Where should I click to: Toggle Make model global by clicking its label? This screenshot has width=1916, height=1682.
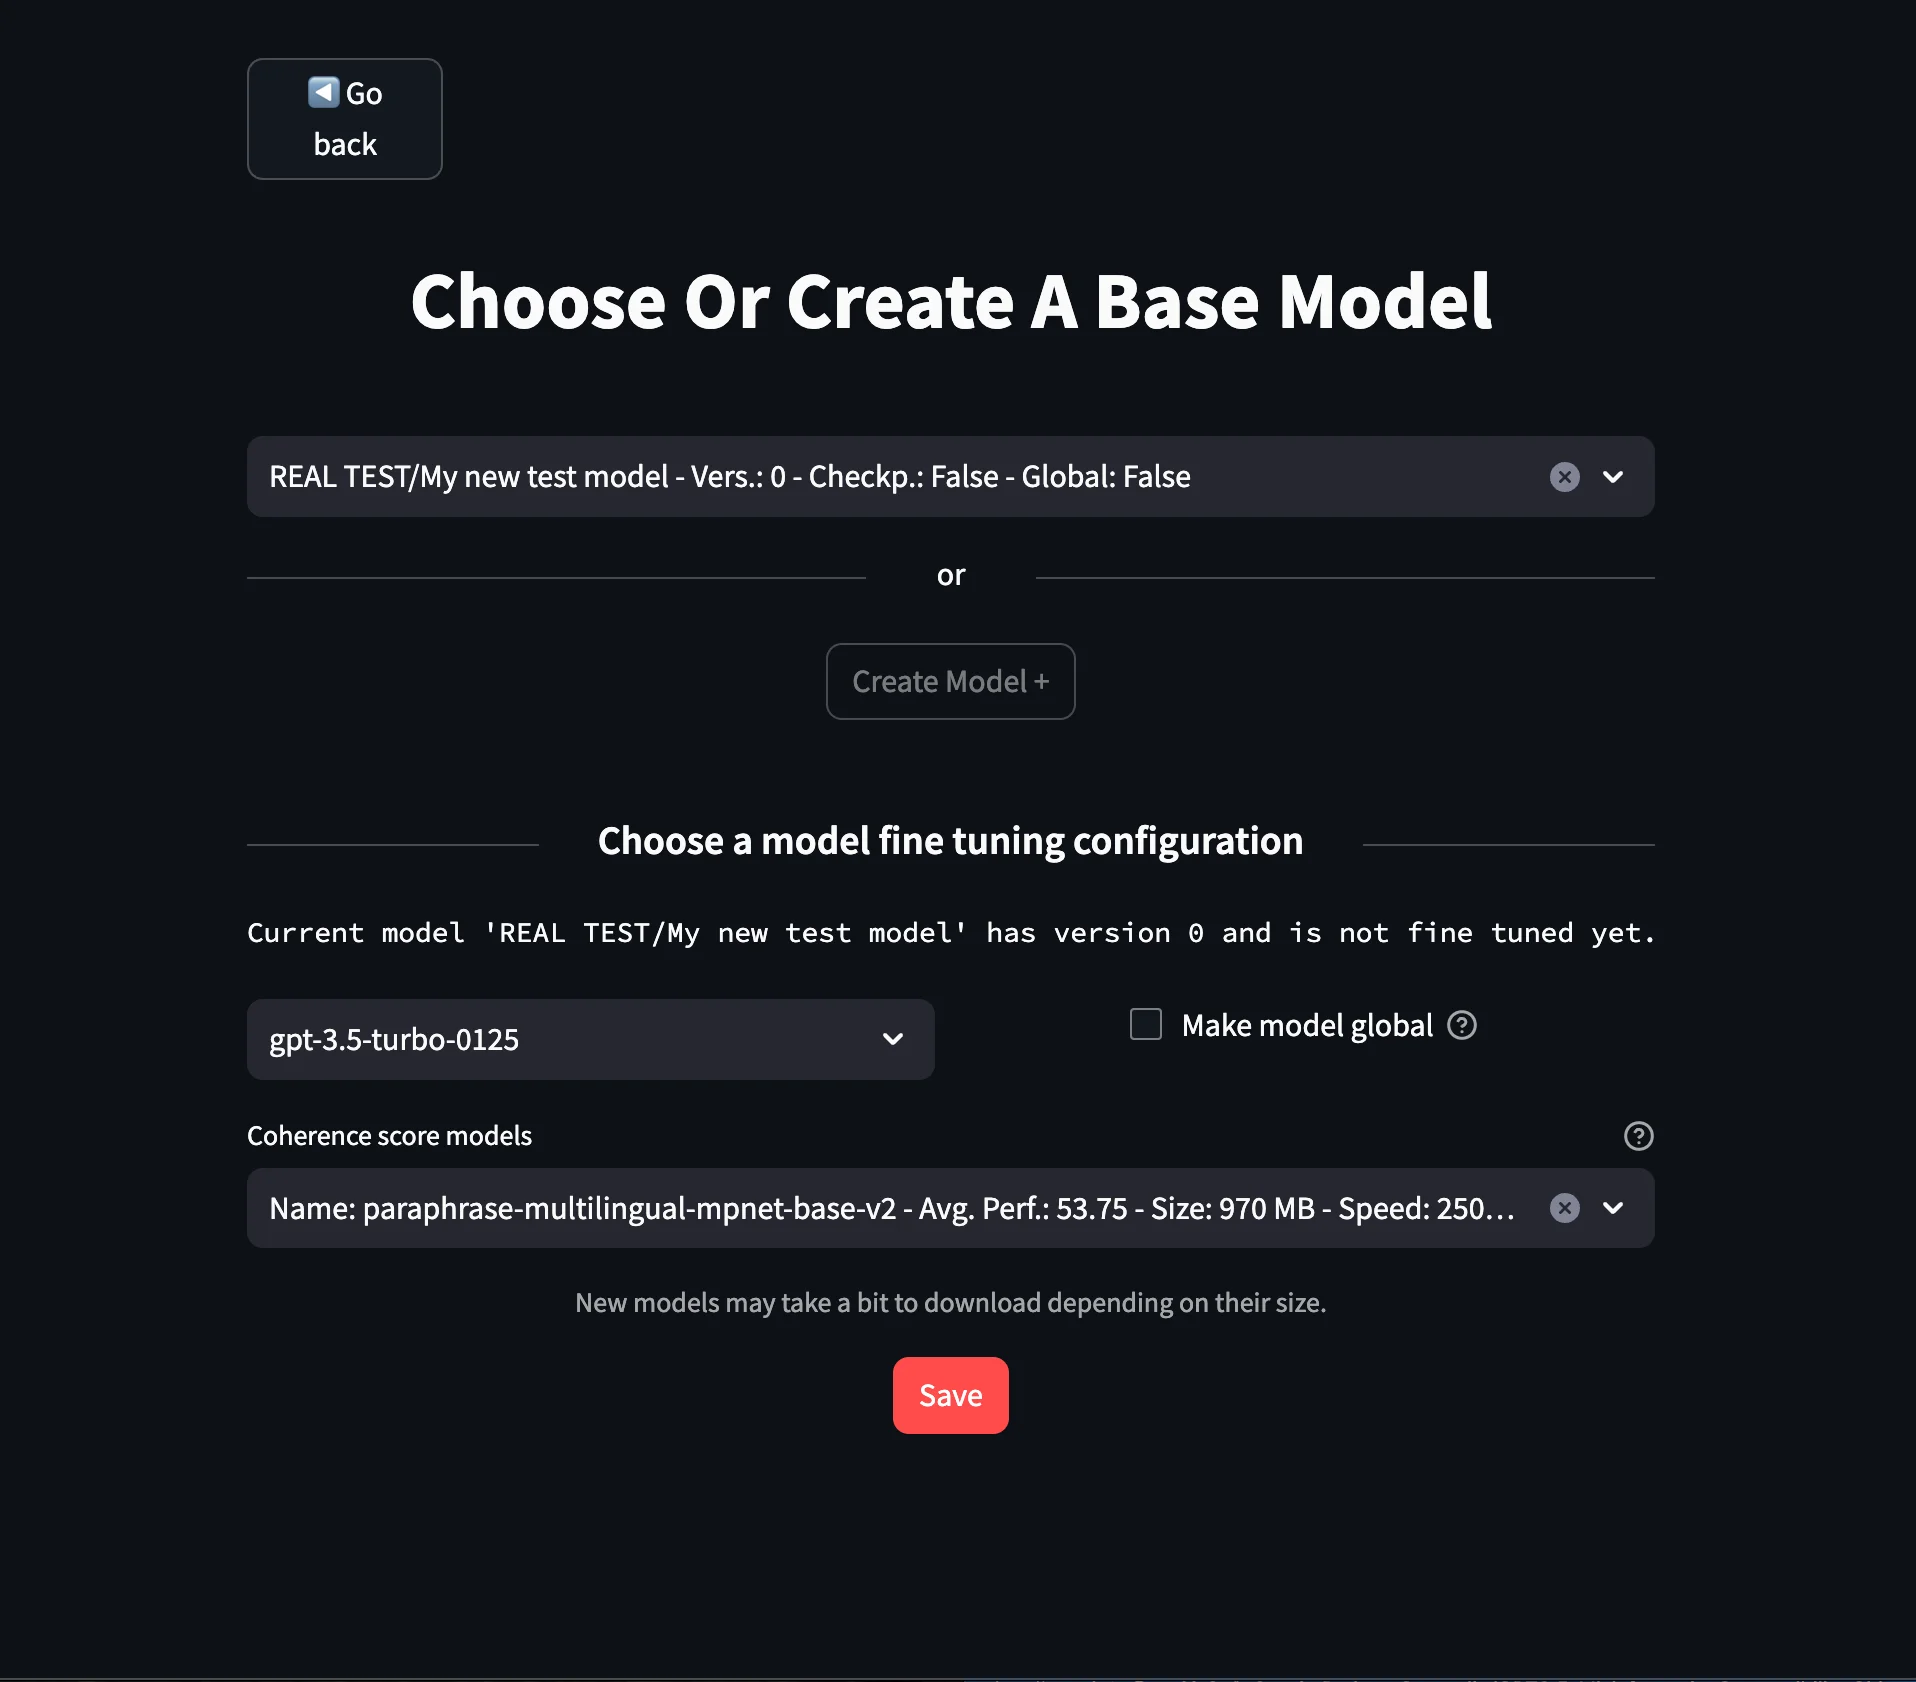1307,1025
